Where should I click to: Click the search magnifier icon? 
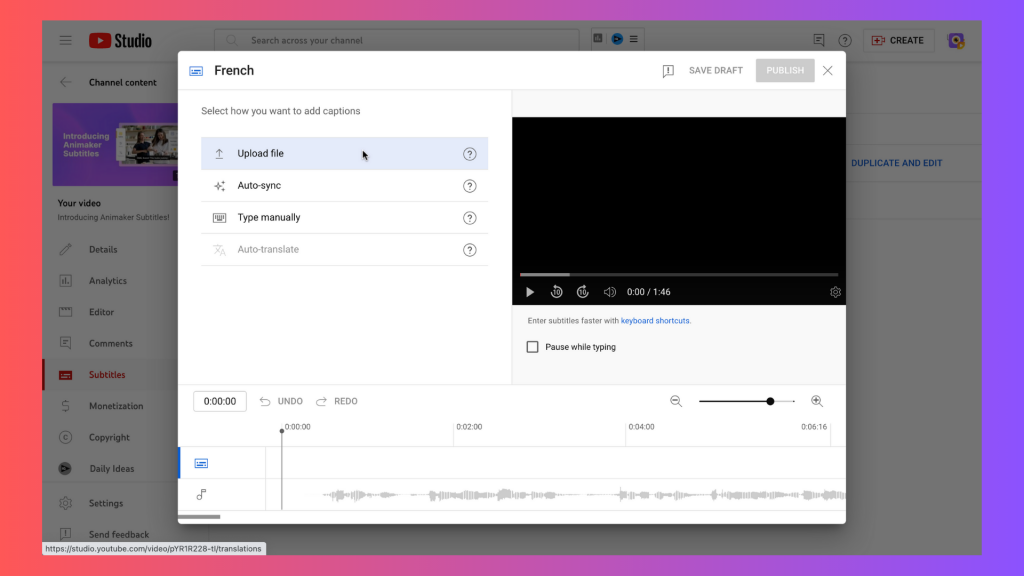[231, 40]
